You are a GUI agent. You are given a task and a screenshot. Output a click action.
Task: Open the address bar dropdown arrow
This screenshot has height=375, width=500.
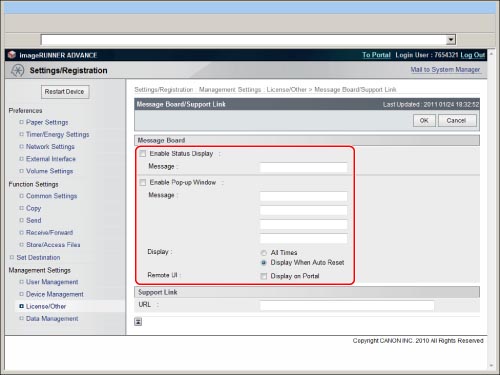pos(451,40)
